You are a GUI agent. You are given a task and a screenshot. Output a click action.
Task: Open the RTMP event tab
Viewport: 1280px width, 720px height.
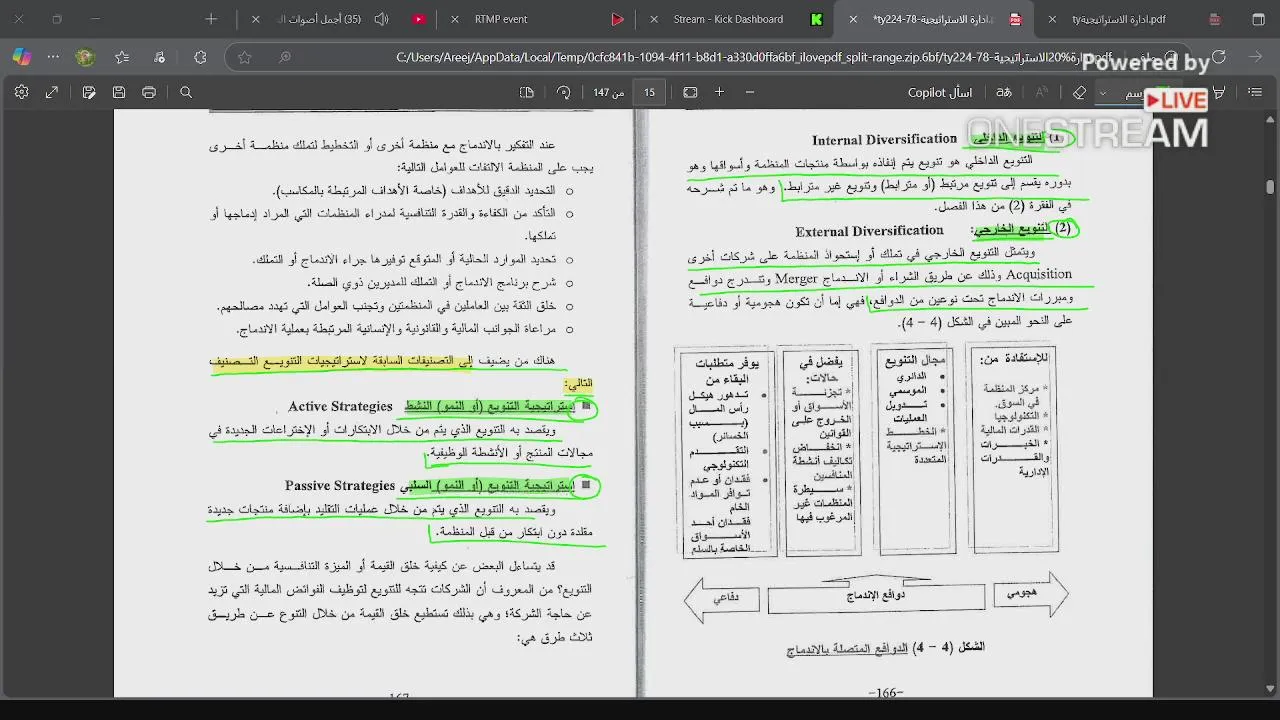pyautogui.click(x=535, y=19)
